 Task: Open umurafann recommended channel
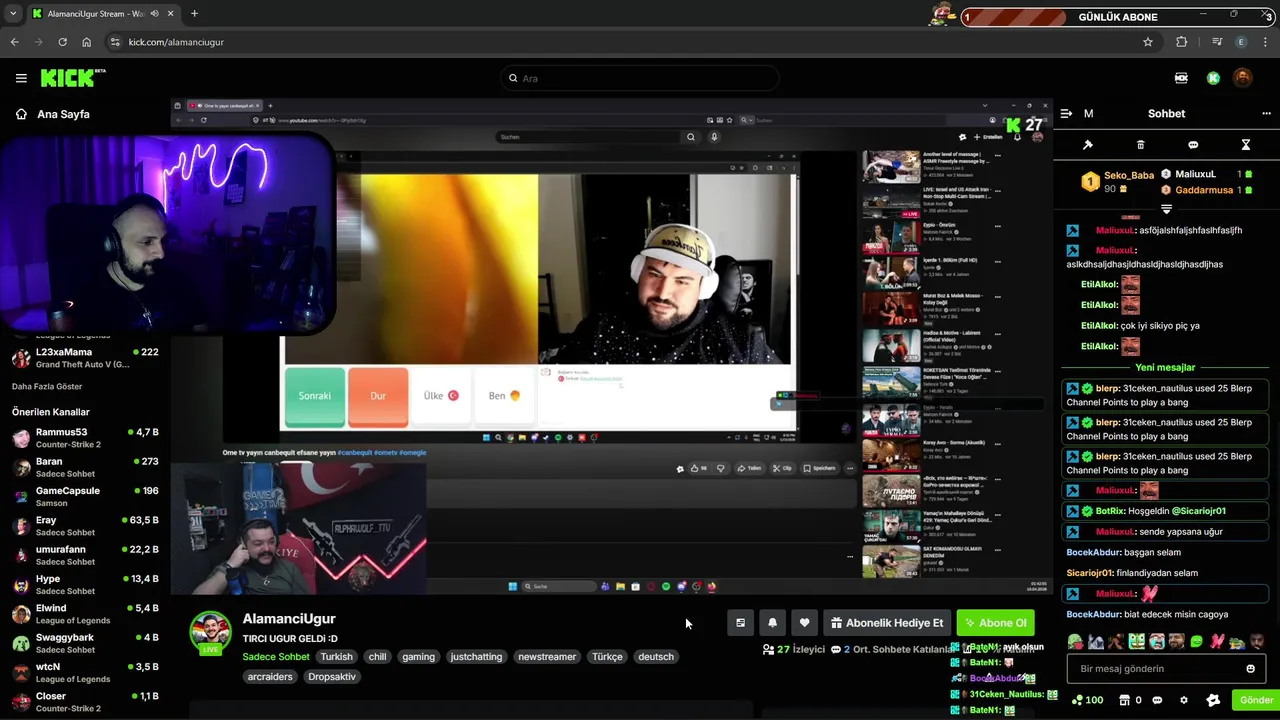pos(85,555)
